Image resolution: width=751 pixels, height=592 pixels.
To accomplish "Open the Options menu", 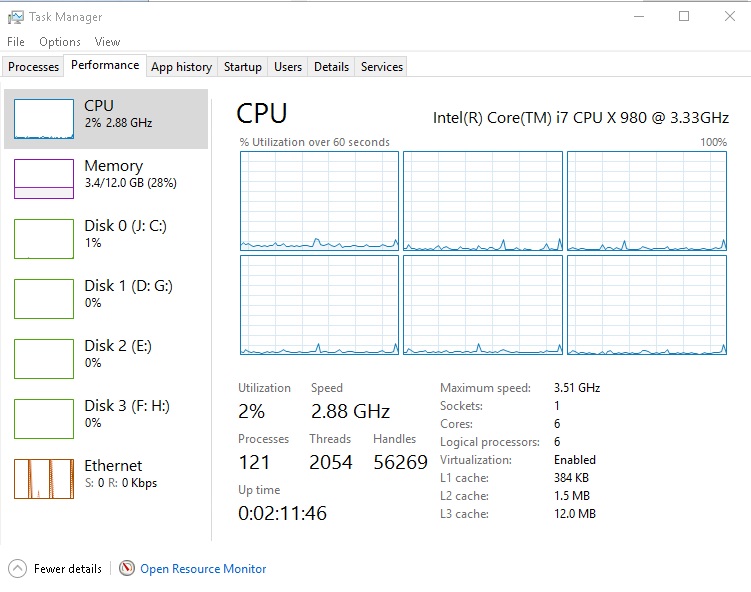I will coord(60,42).
